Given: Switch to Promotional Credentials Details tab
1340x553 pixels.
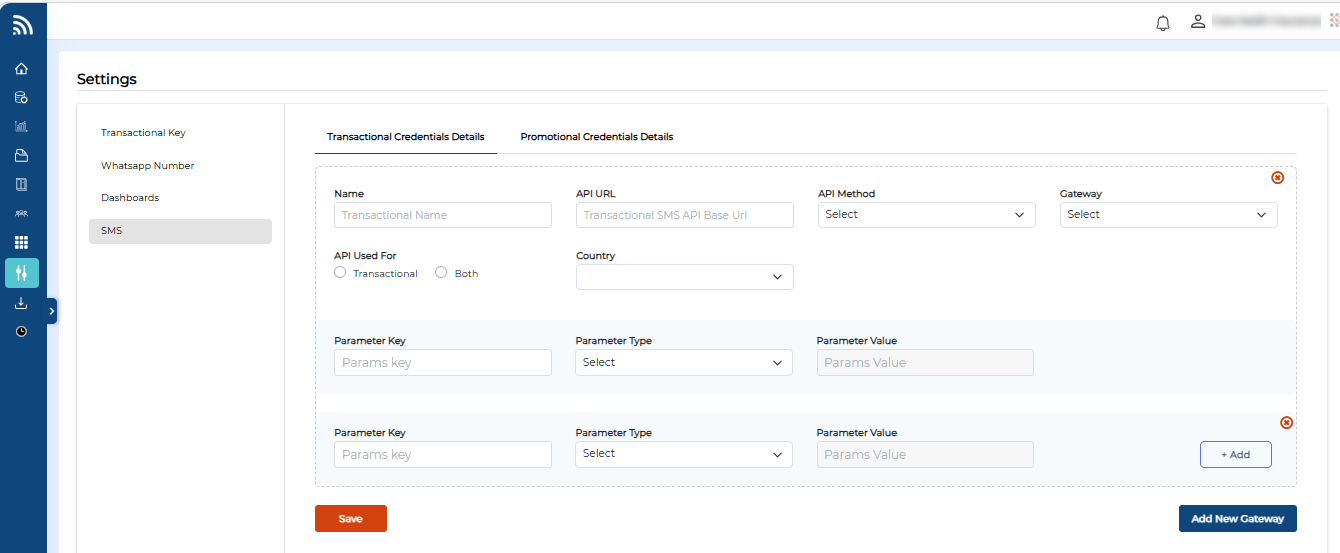Looking at the screenshot, I should (x=596, y=137).
